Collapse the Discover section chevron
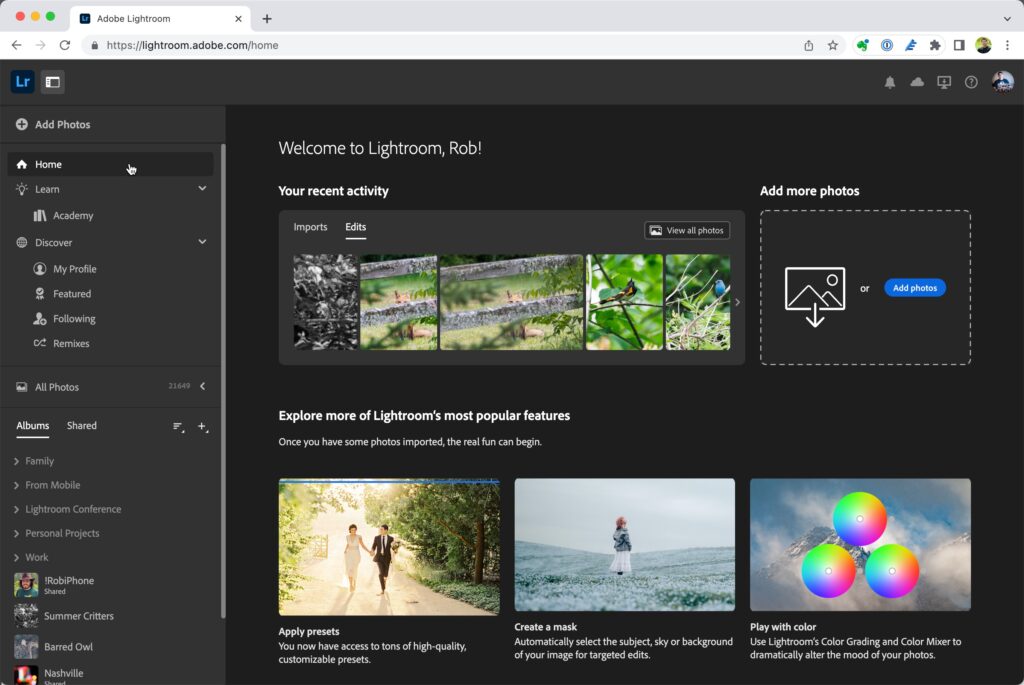1024x685 pixels. click(x=202, y=242)
